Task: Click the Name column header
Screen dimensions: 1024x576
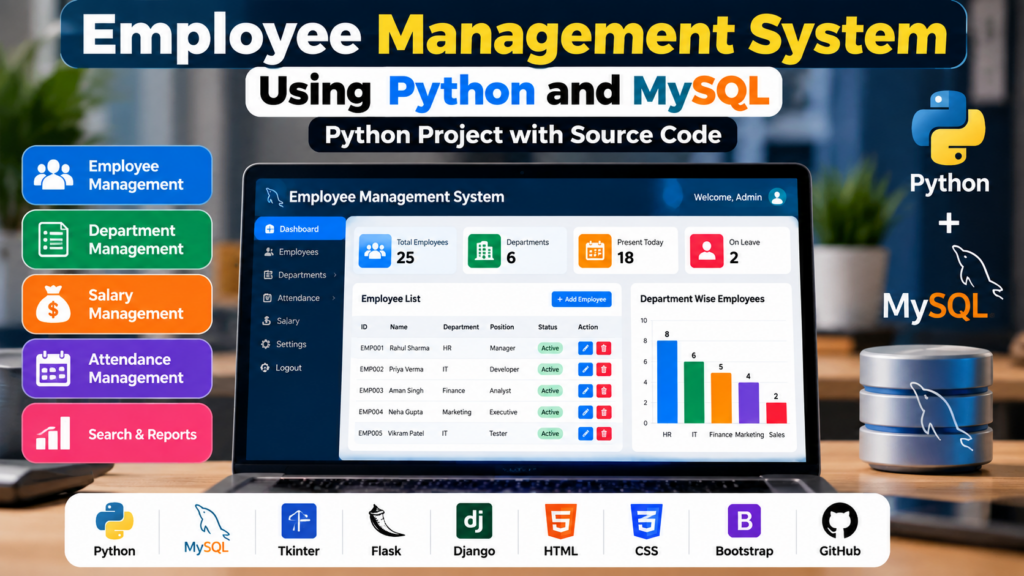Action: [x=398, y=327]
